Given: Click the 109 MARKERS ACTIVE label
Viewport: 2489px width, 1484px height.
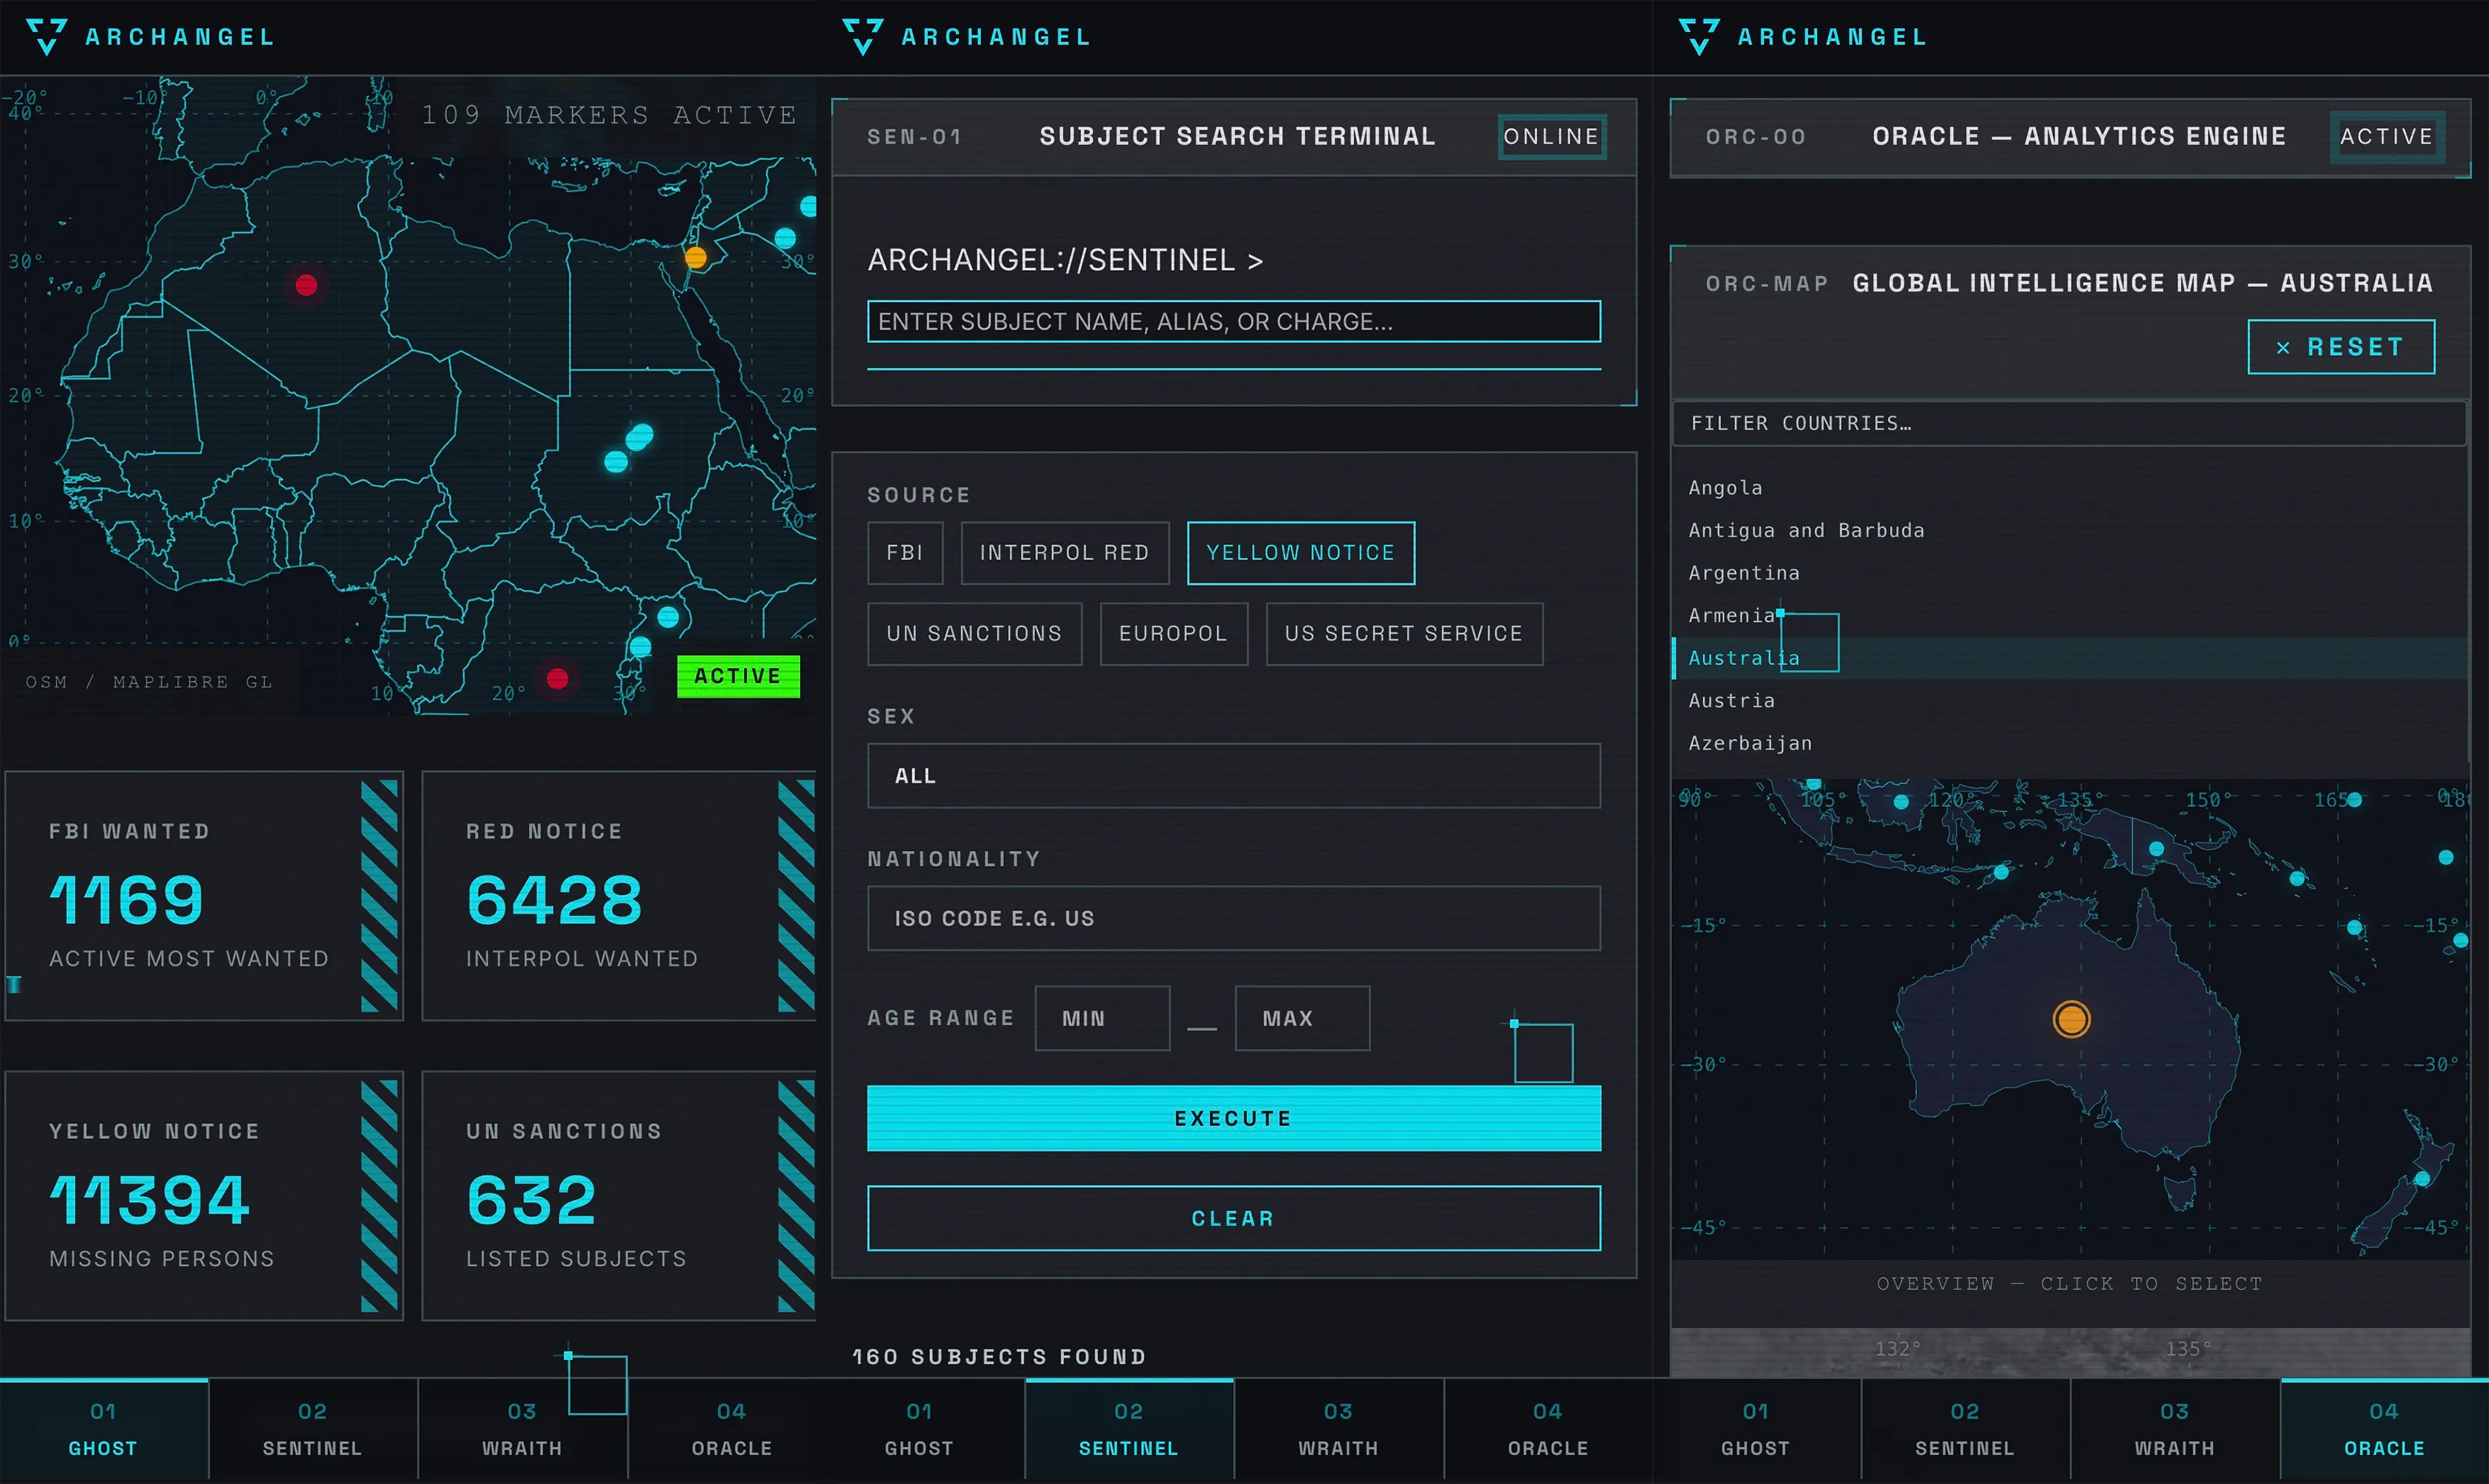Looking at the screenshot, I should [x=609, y=115].
